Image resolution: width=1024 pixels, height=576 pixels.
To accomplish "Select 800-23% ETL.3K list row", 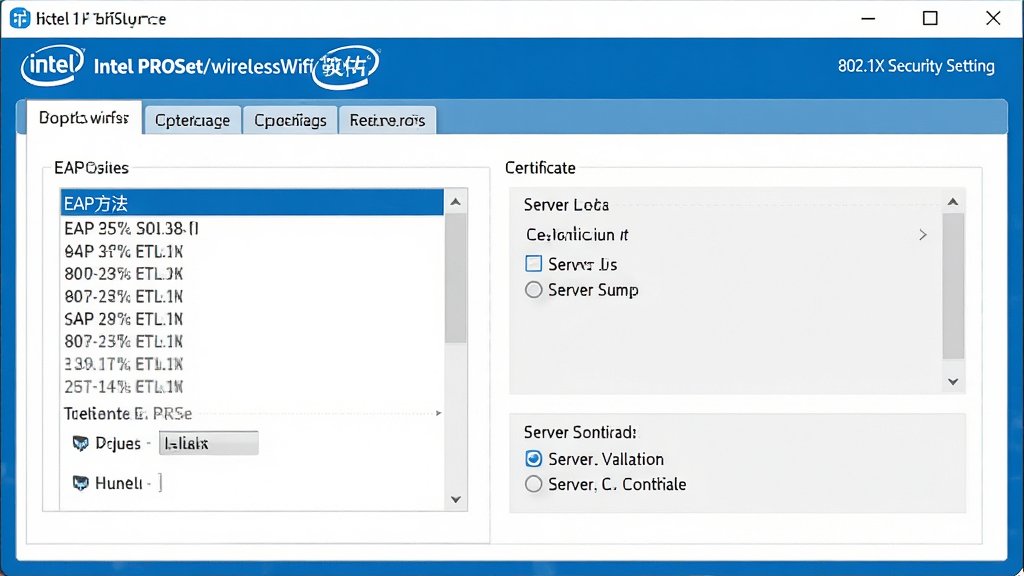I will point(252,274).
